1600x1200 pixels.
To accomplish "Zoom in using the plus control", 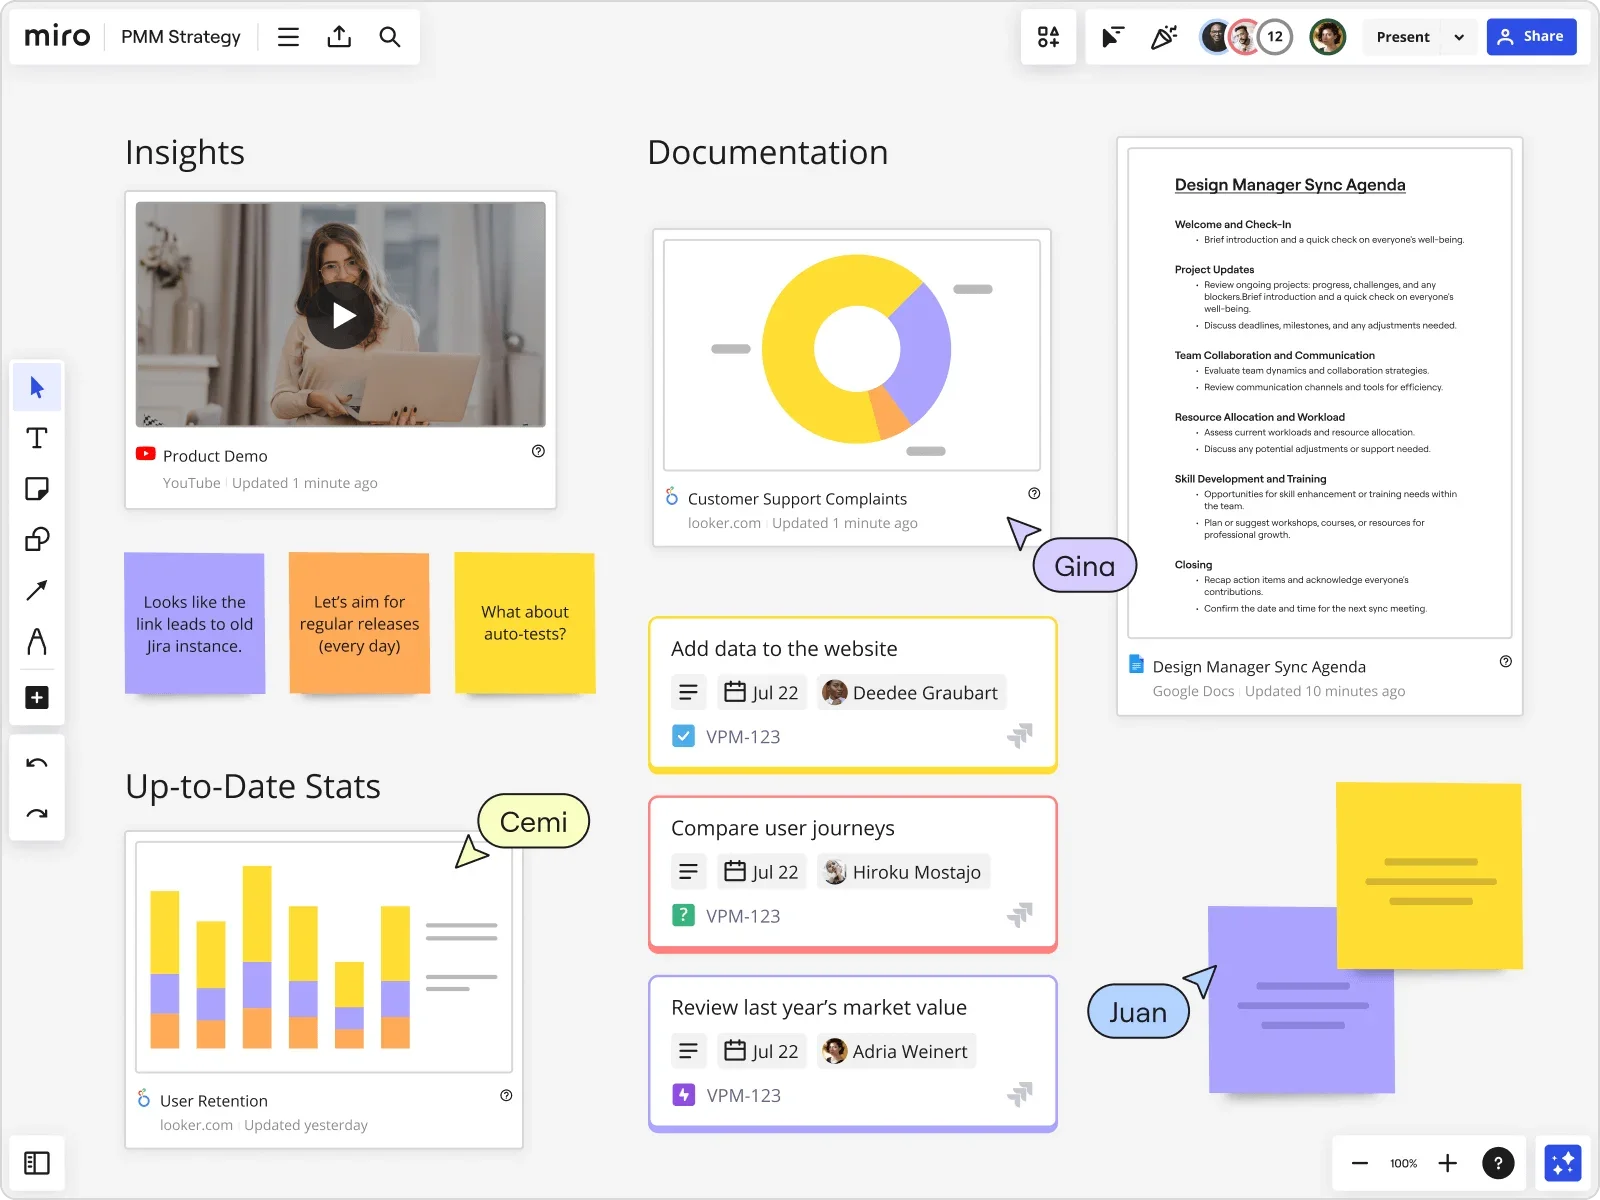I will pyautogui.click(x=1447, y=1163).
